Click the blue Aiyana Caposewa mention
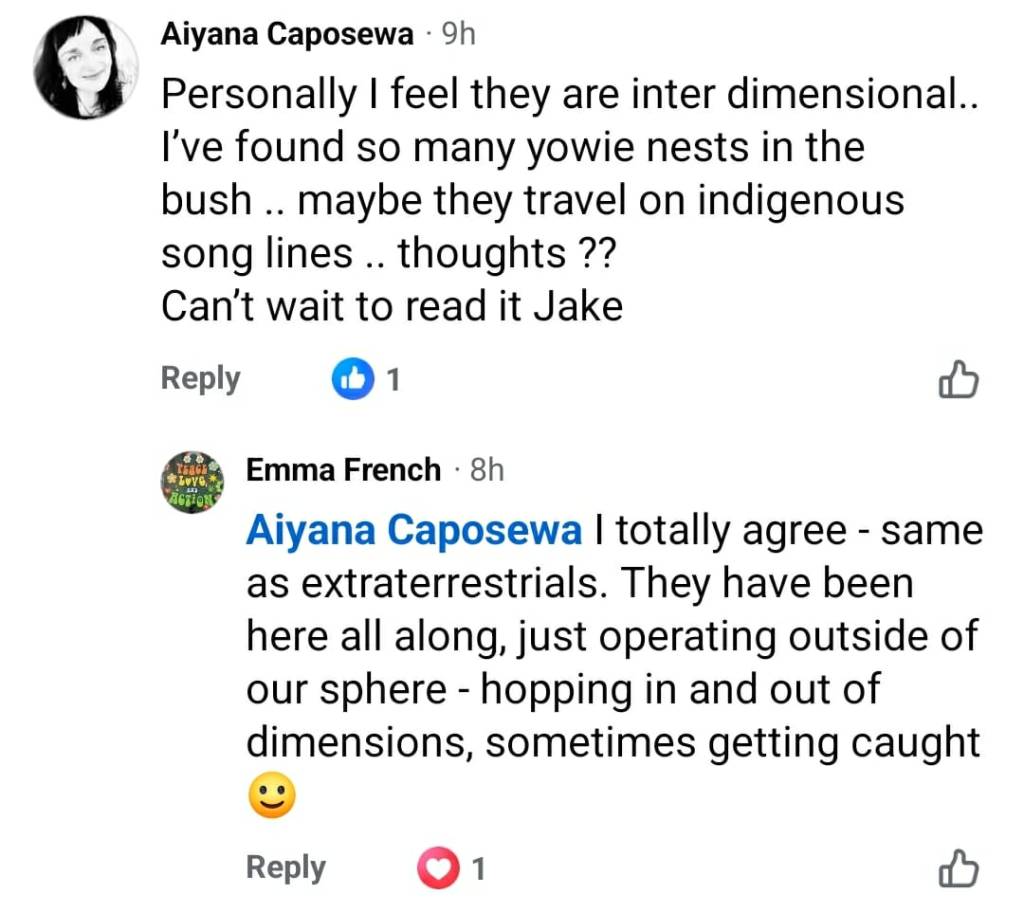 413,530
